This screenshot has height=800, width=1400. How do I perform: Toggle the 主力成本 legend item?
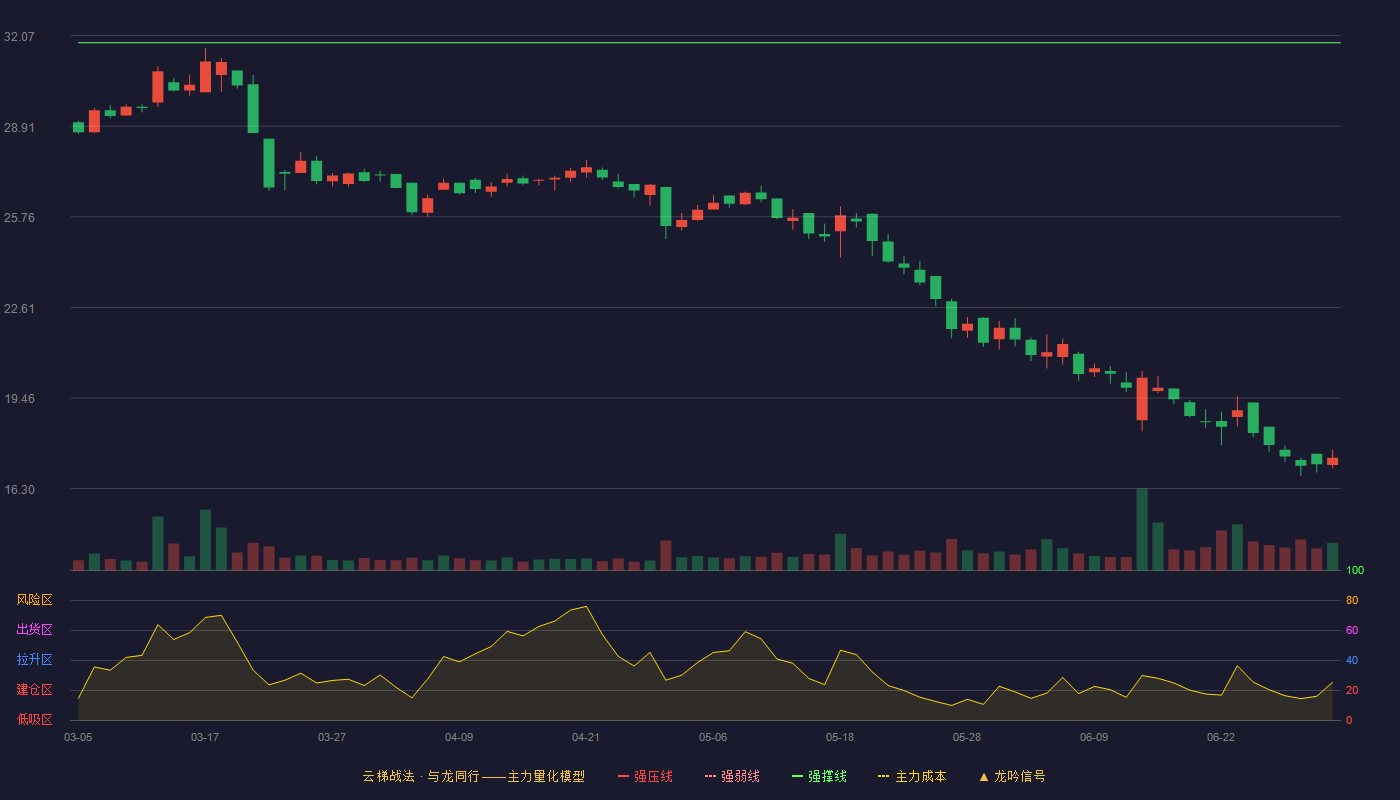912,776
